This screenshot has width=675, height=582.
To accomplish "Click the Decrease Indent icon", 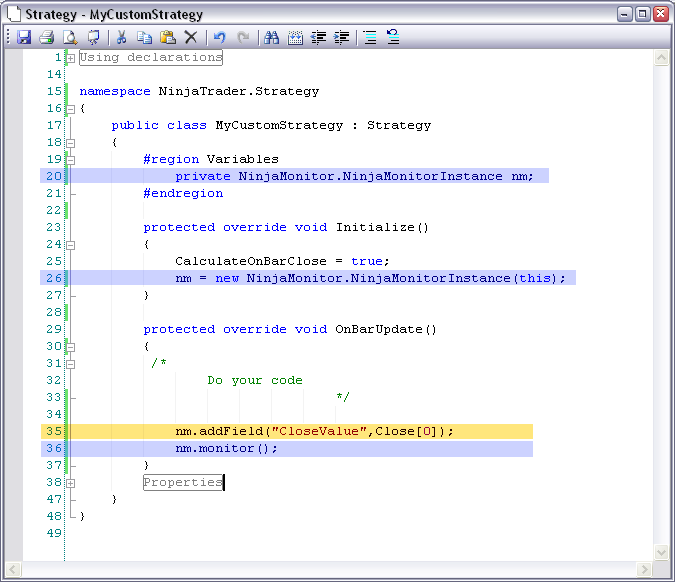I will click(319, 37).
